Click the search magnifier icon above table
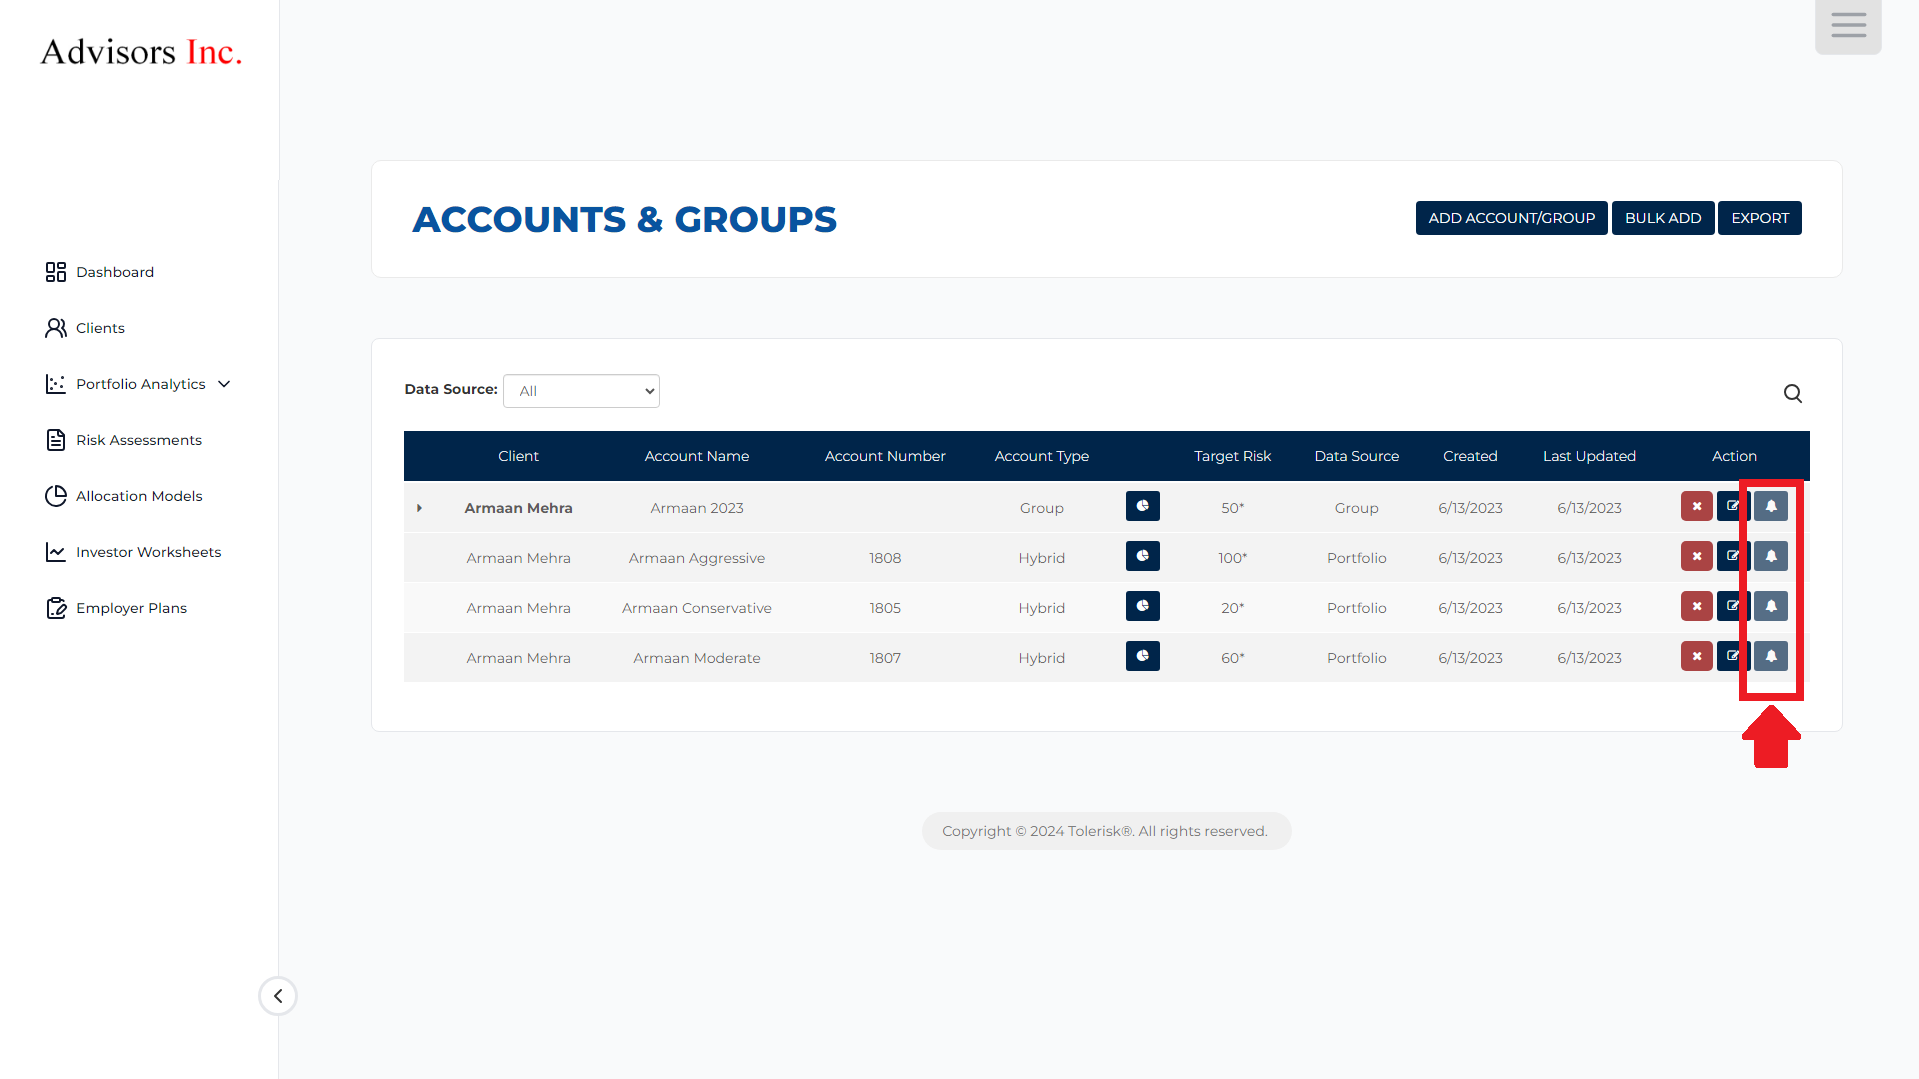 coord(1792,394)
